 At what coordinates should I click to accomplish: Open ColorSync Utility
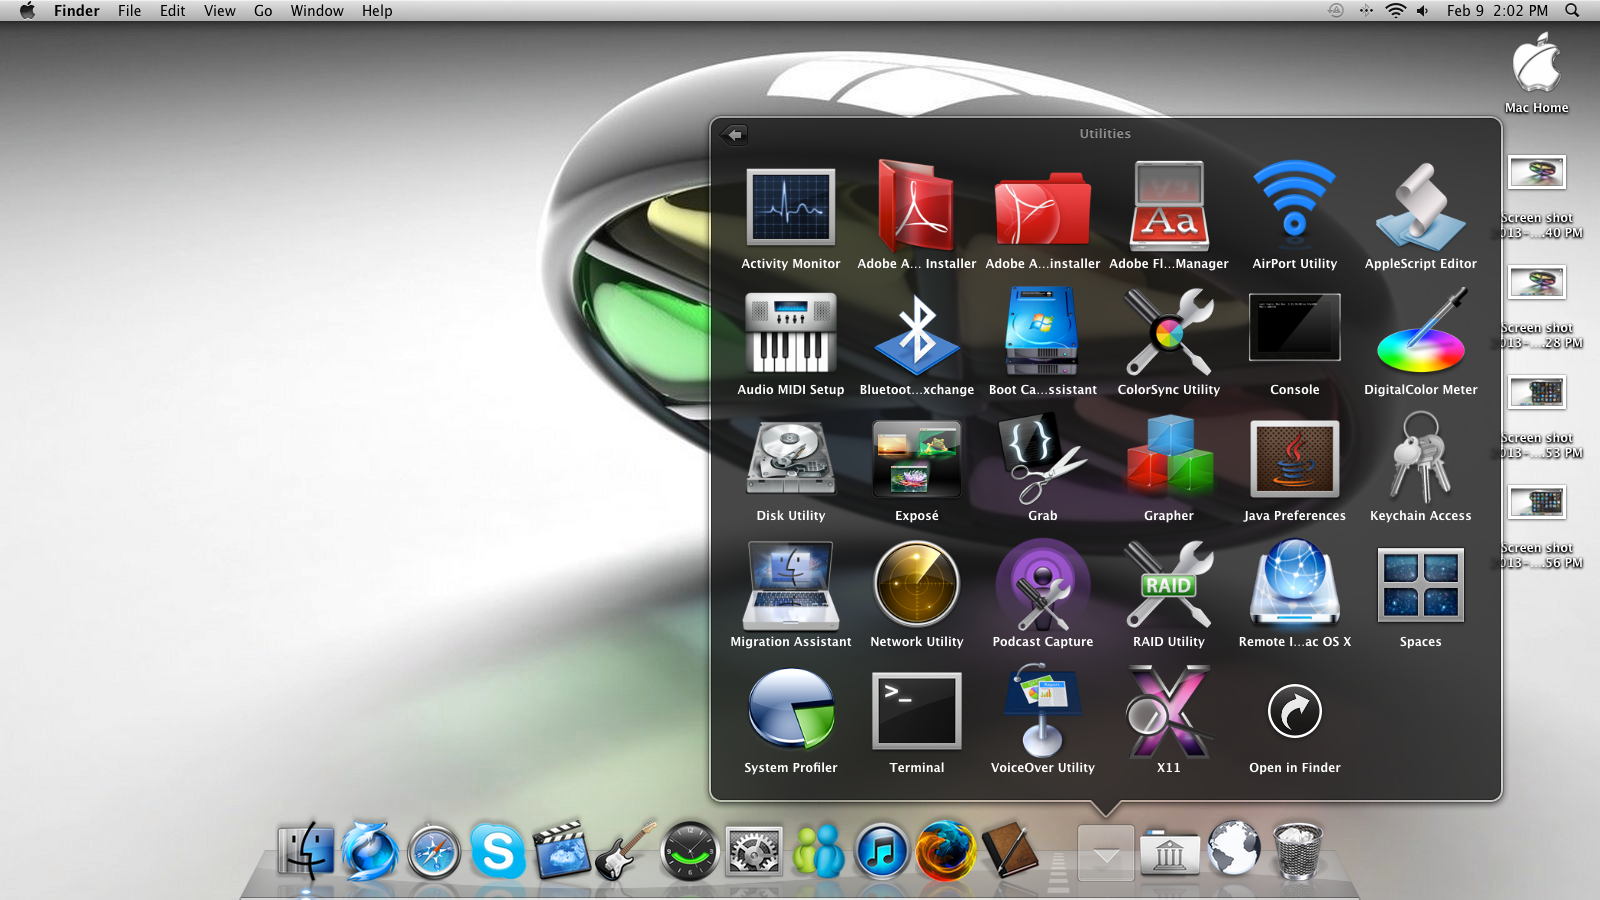coord(1169,332)
